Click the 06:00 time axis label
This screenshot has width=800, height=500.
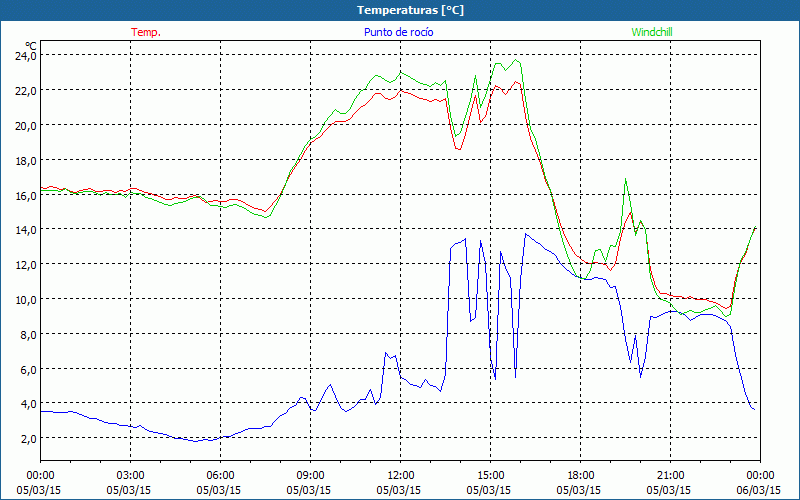click(220, 476)
